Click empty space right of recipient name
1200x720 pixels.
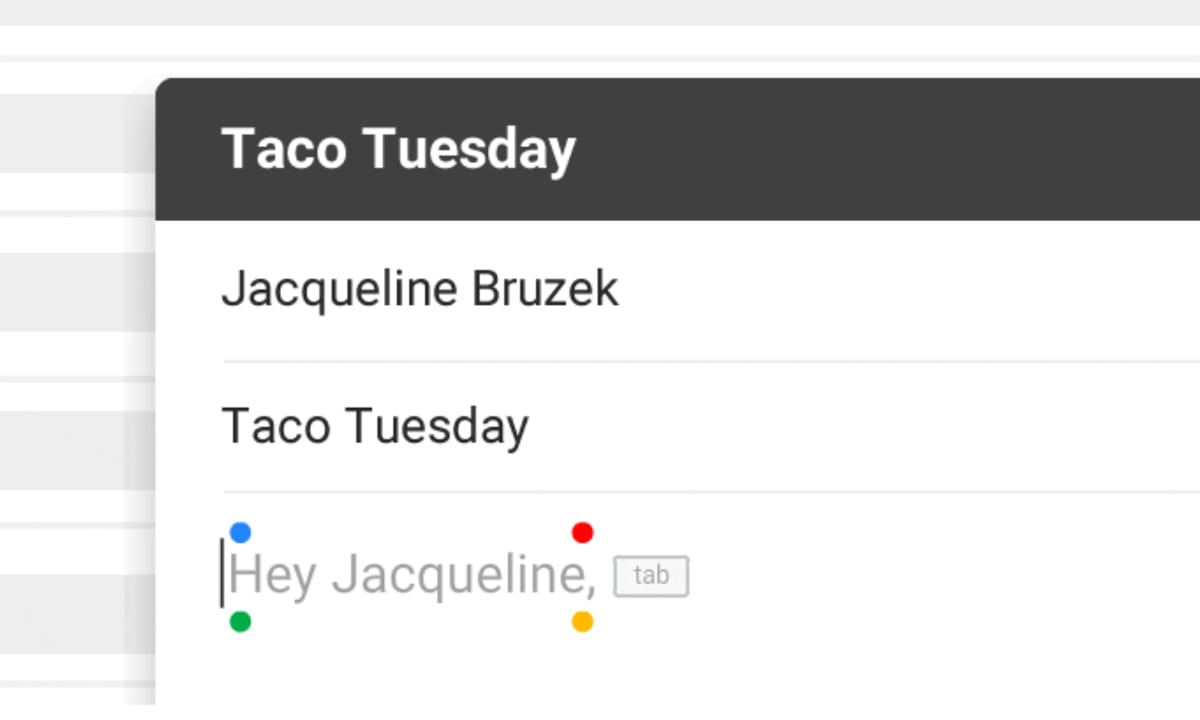click(900, 289)
